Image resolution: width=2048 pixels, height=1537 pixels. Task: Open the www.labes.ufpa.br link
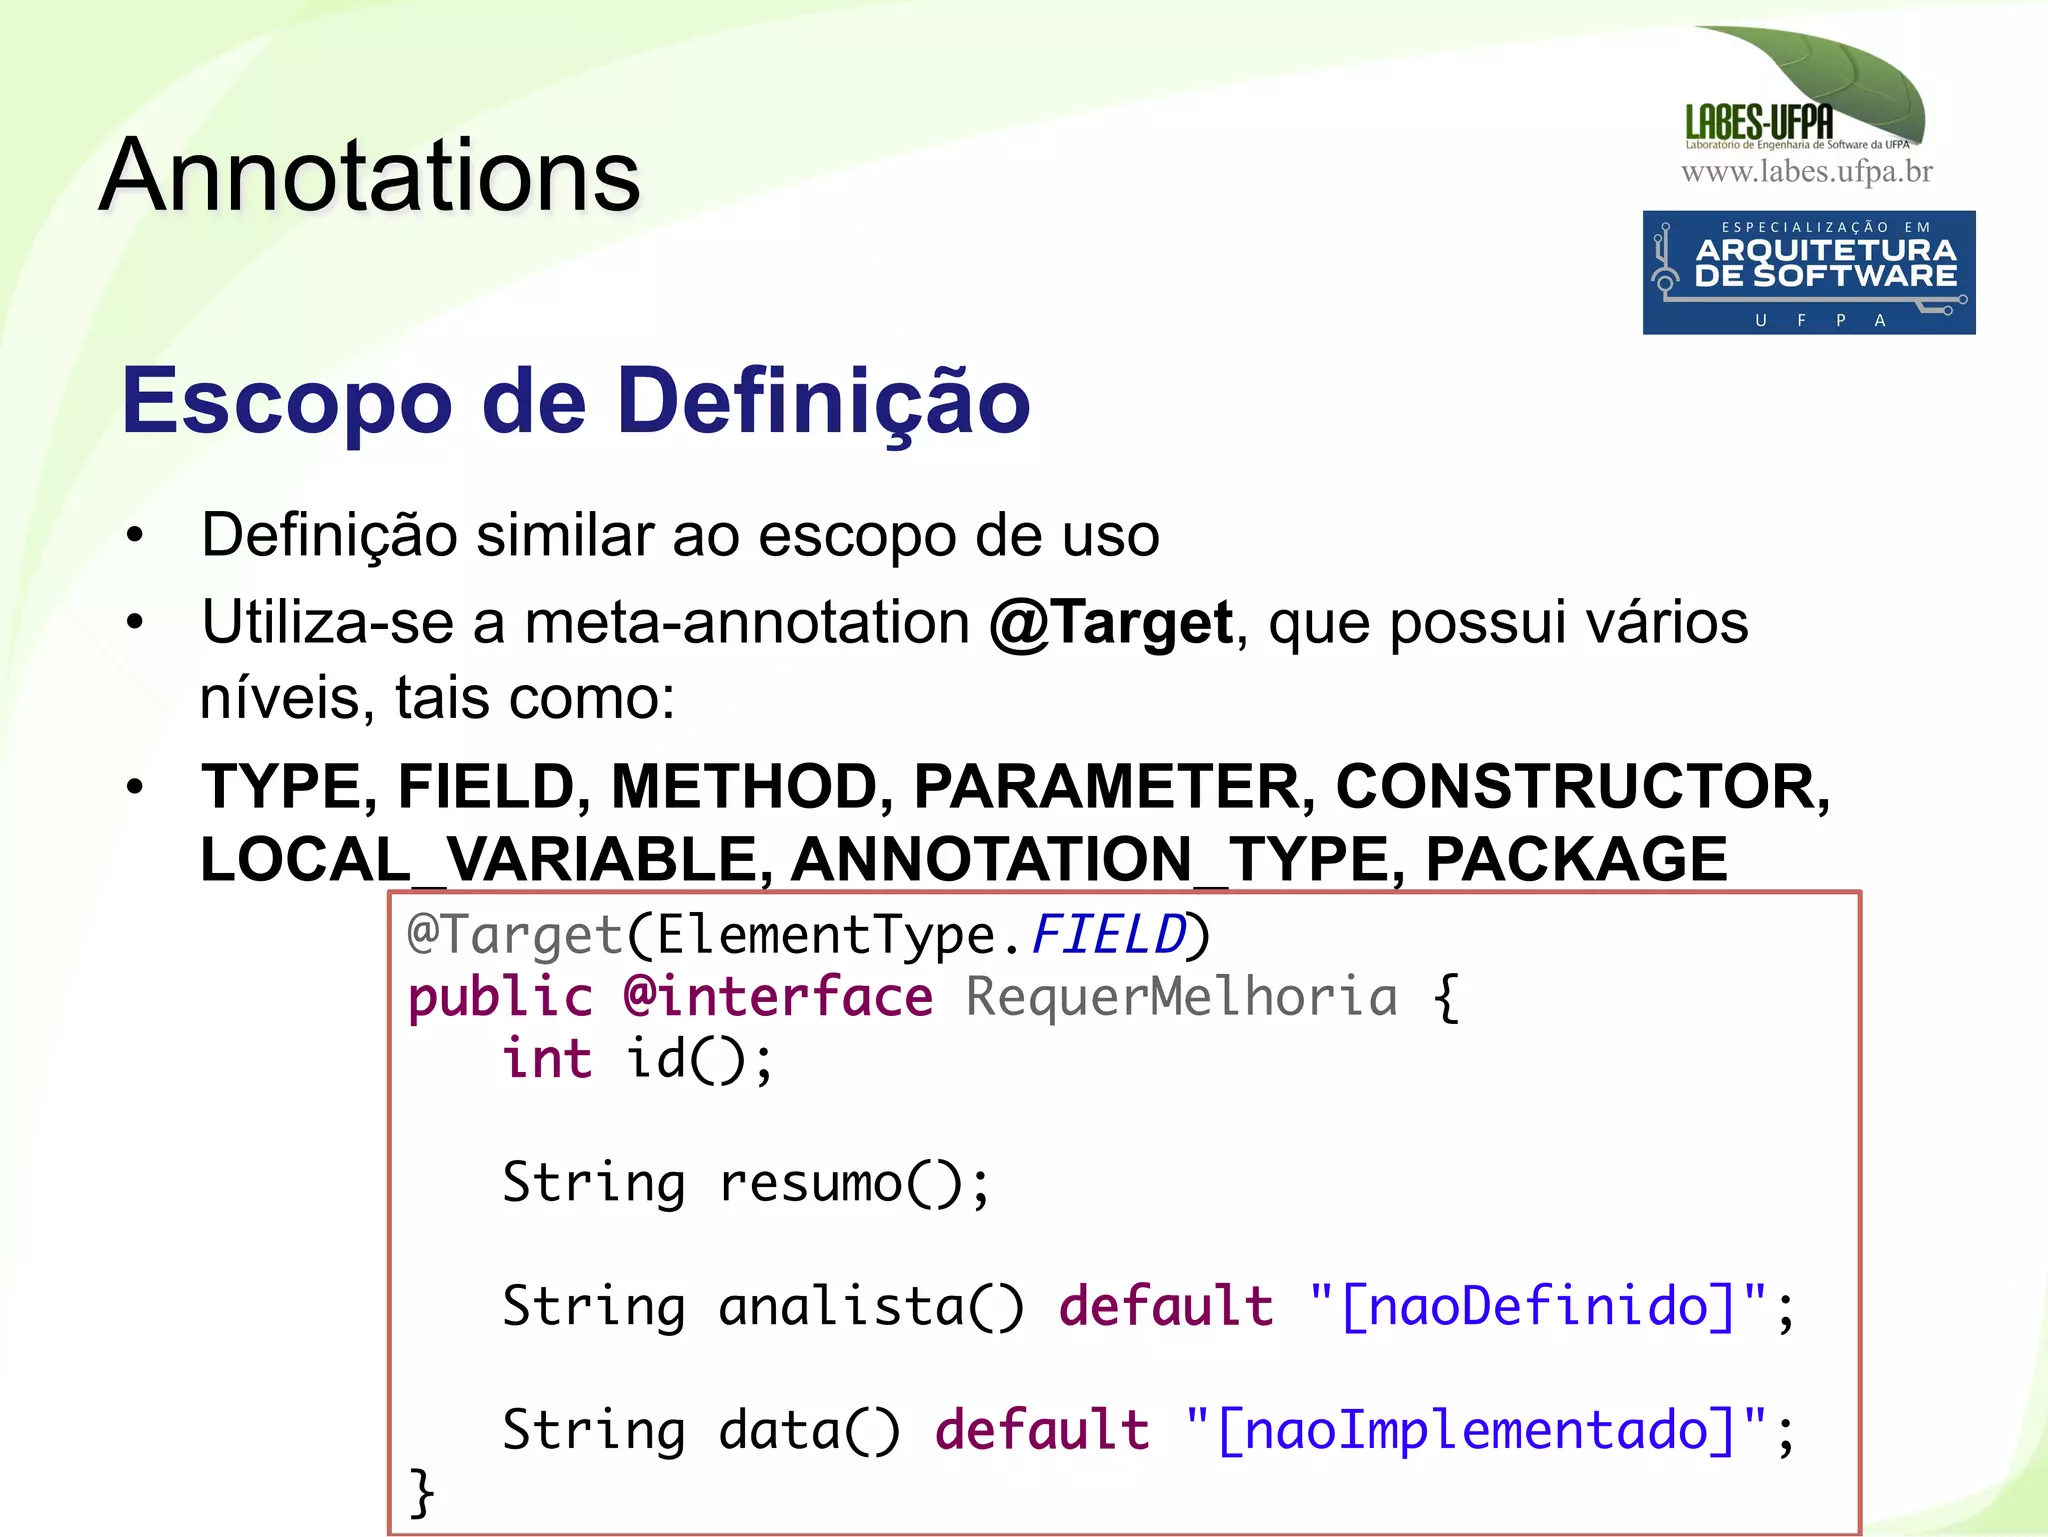[x=1807, y=172]
